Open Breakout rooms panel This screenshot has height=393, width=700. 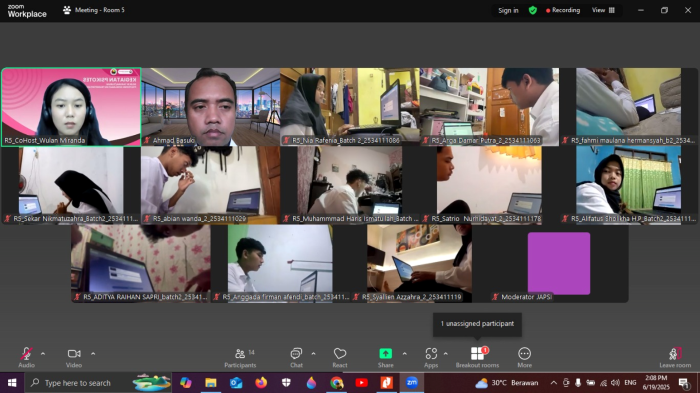(x=477, y=358)
